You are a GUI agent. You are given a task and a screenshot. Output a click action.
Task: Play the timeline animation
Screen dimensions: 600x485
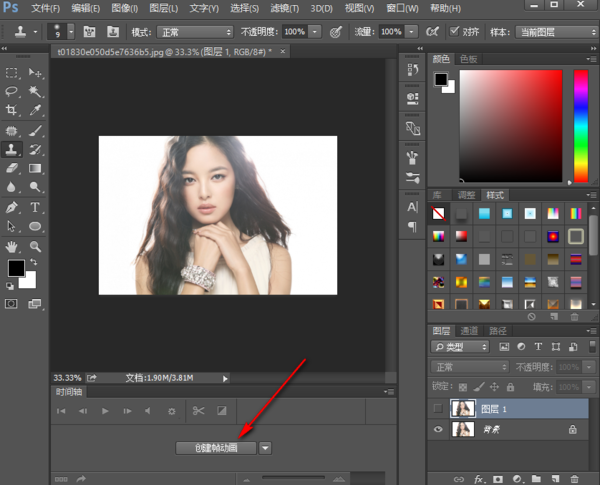tap(105, 411)
